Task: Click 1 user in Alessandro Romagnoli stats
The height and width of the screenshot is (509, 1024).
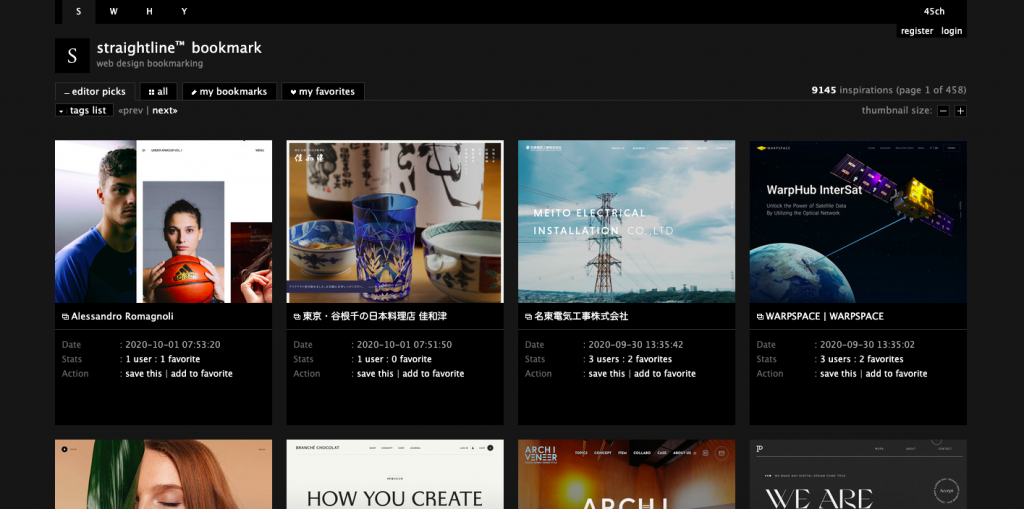Action: coord(138,359)
